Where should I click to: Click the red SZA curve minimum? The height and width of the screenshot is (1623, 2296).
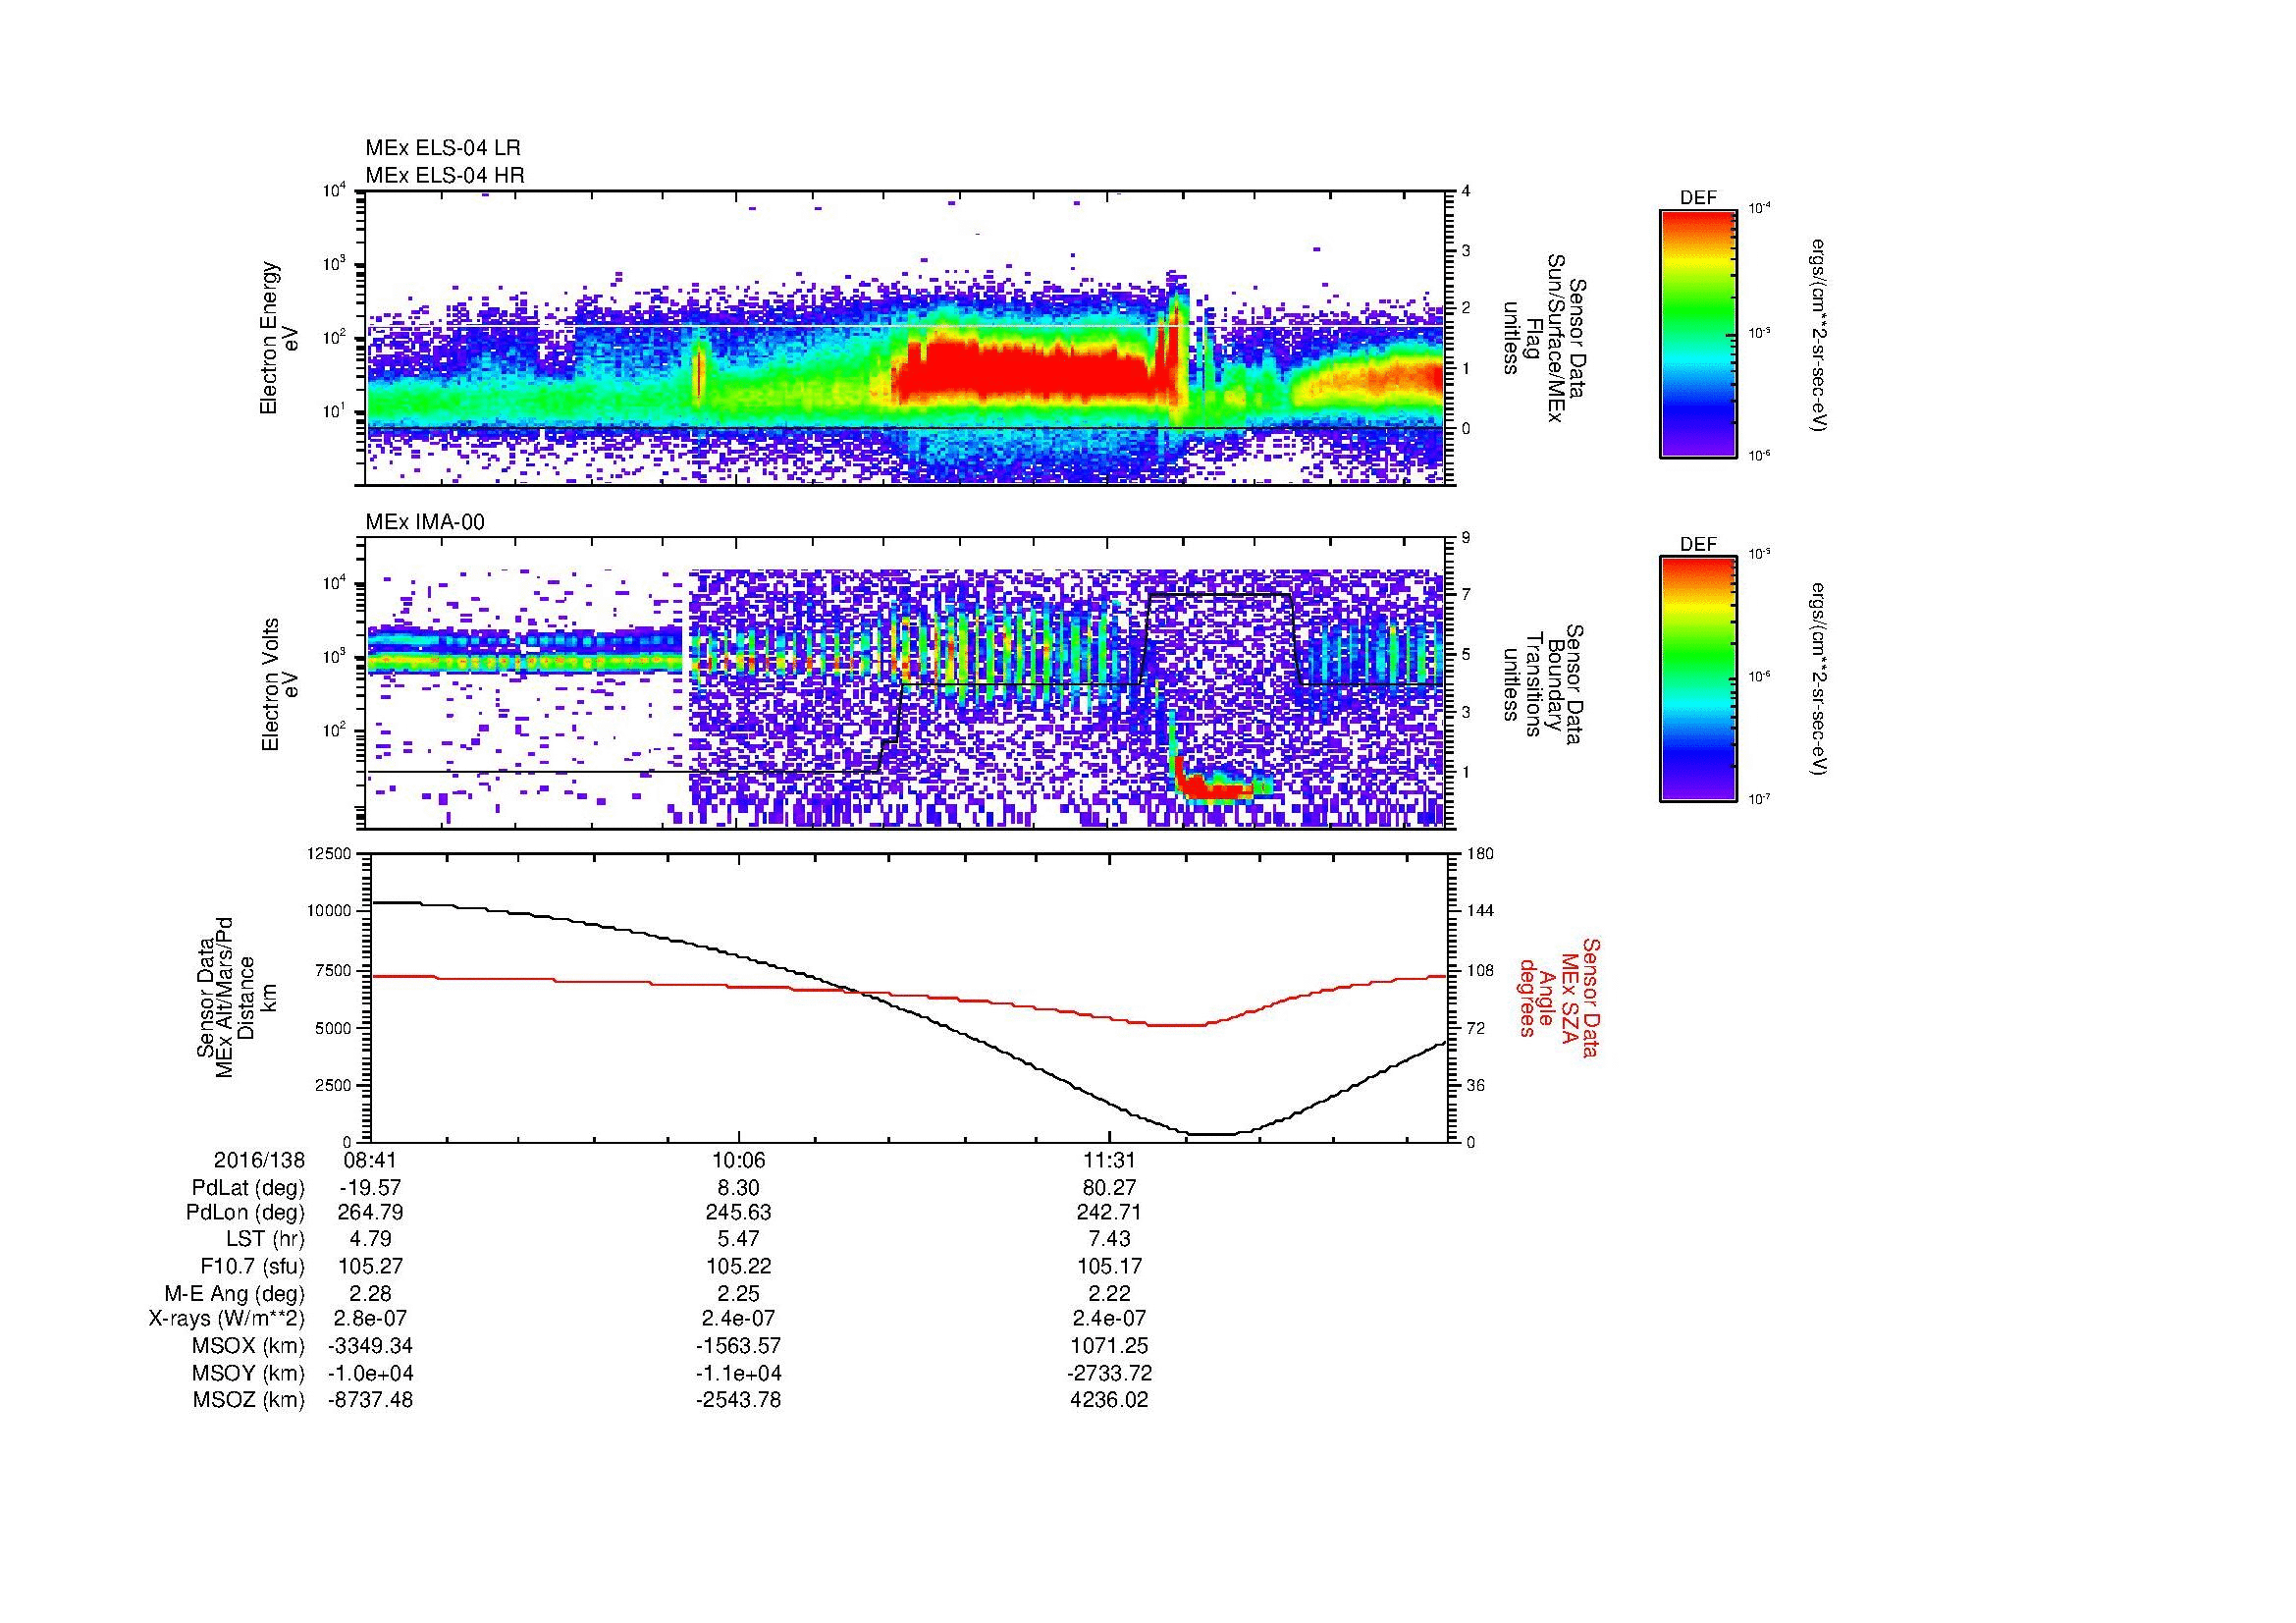coord(1175,1025)
